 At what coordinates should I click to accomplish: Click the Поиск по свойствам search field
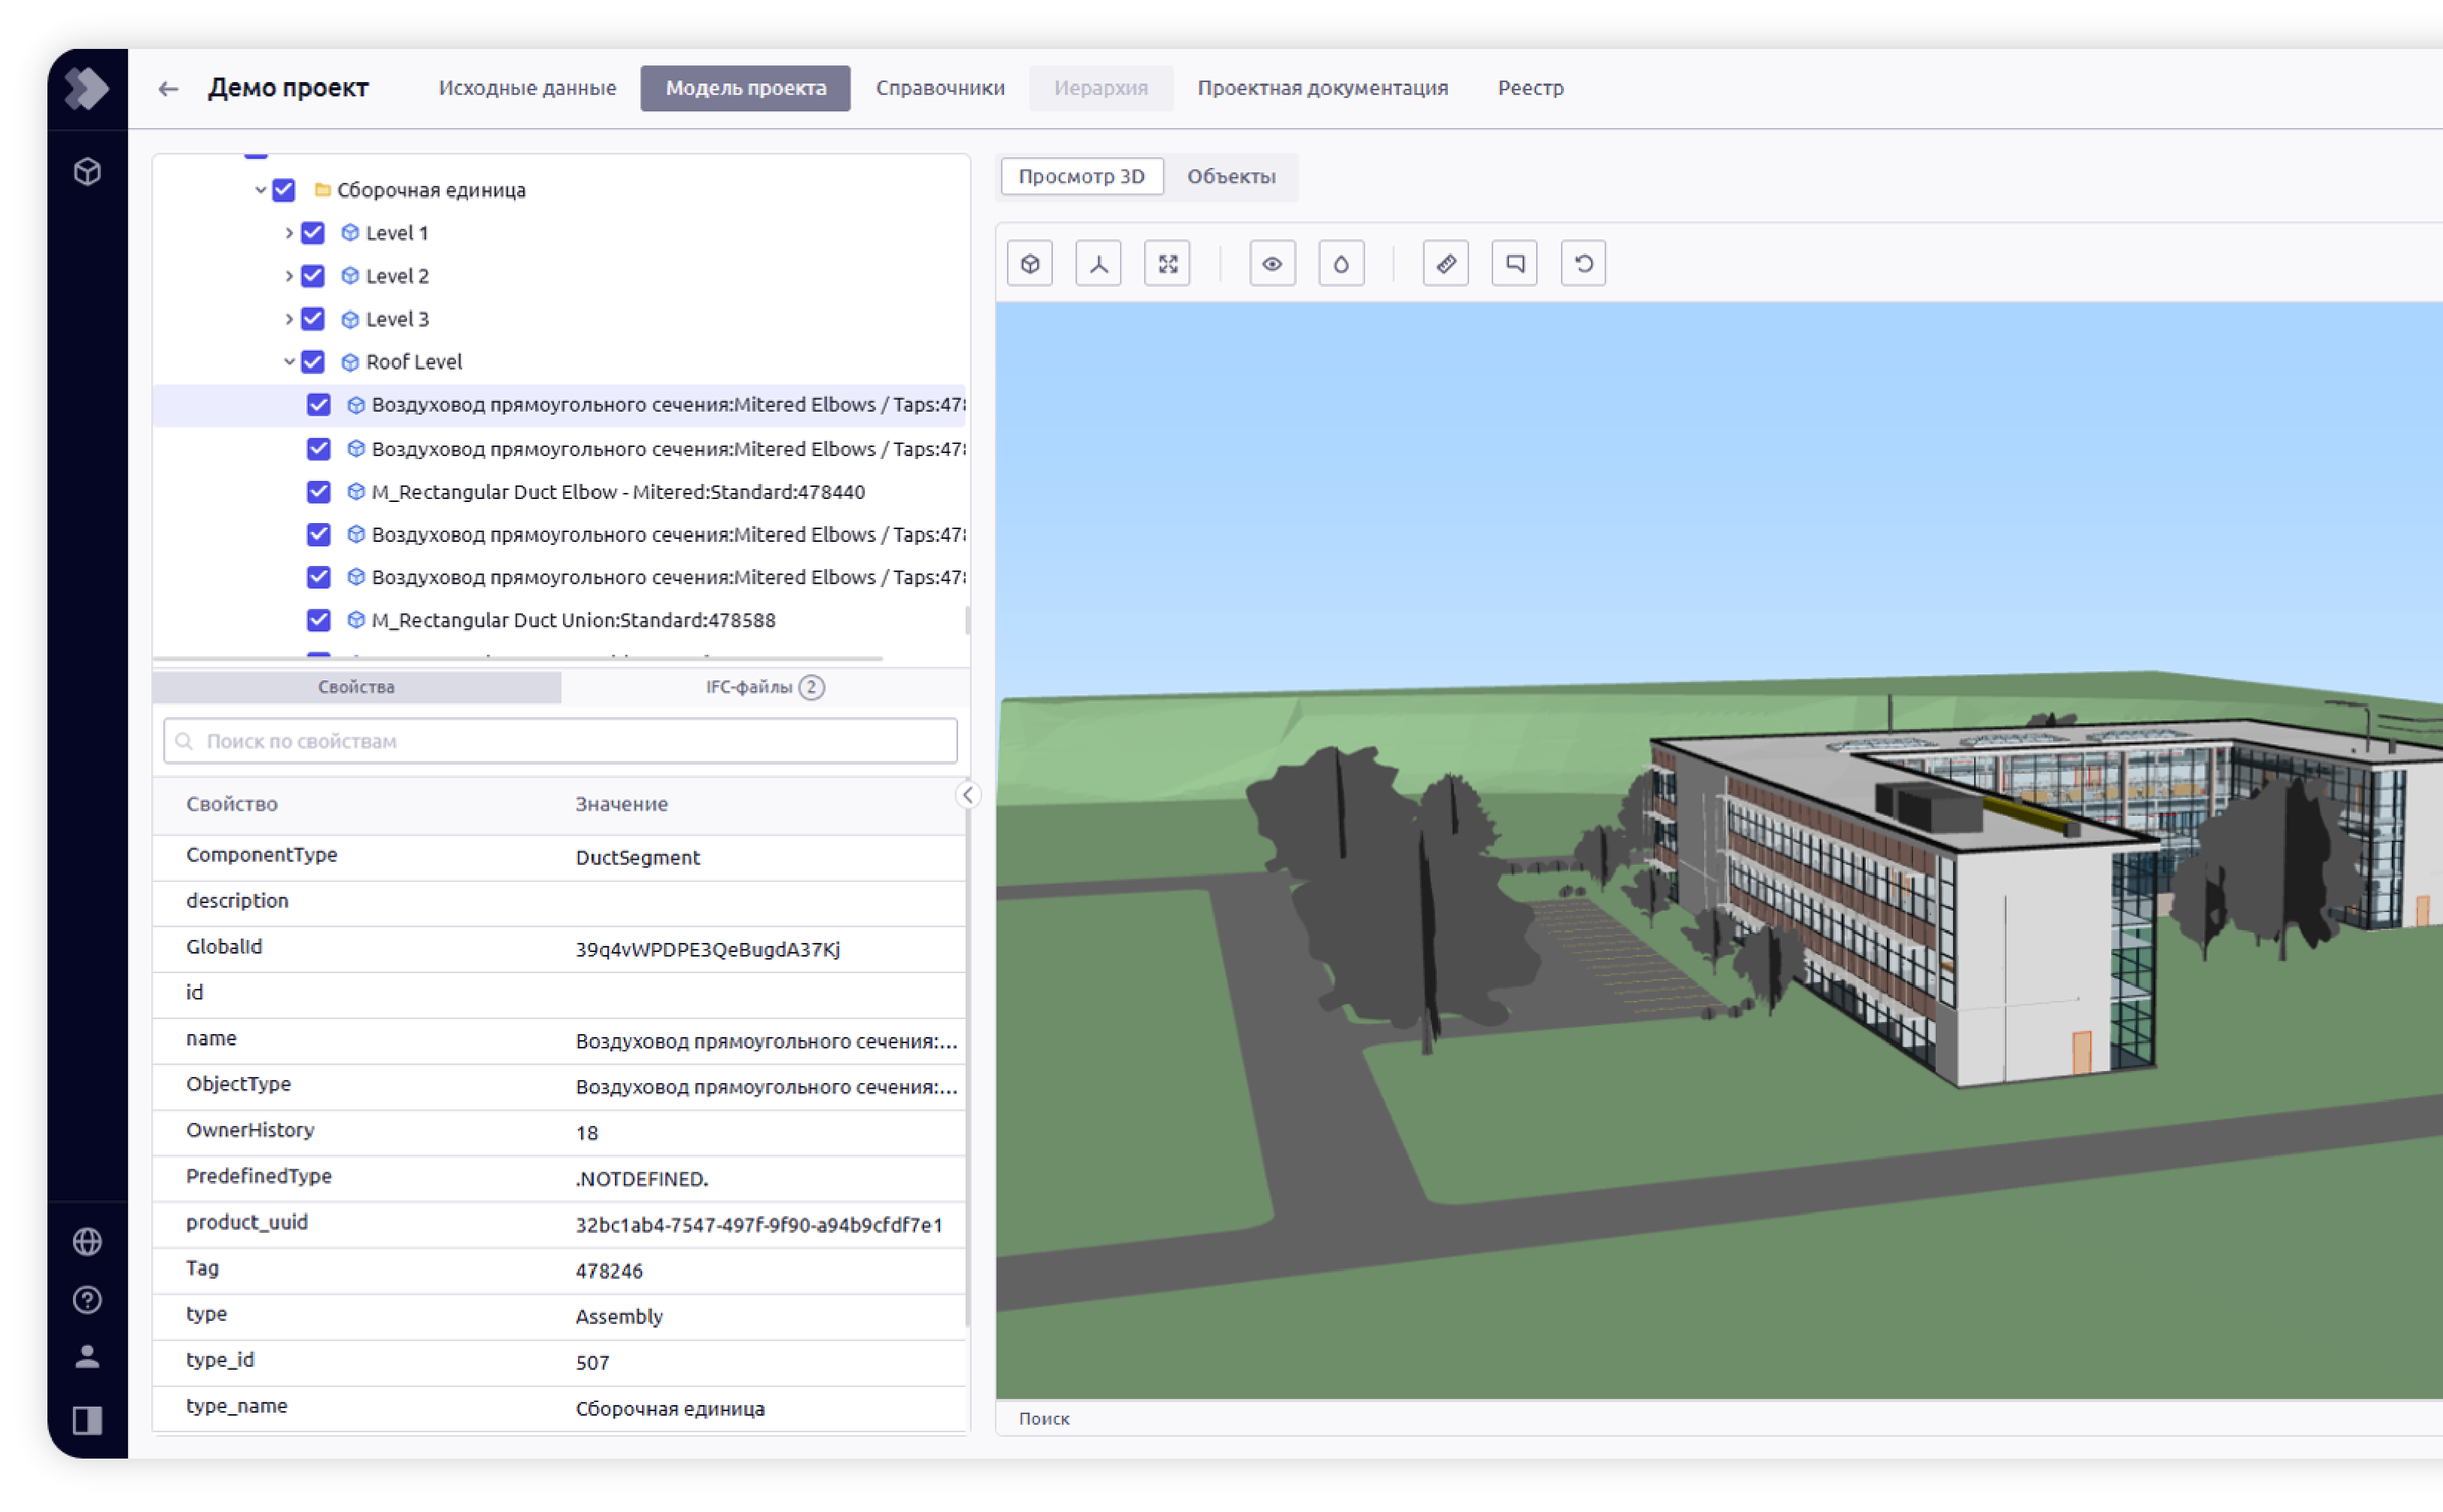(x=560, y=741)
